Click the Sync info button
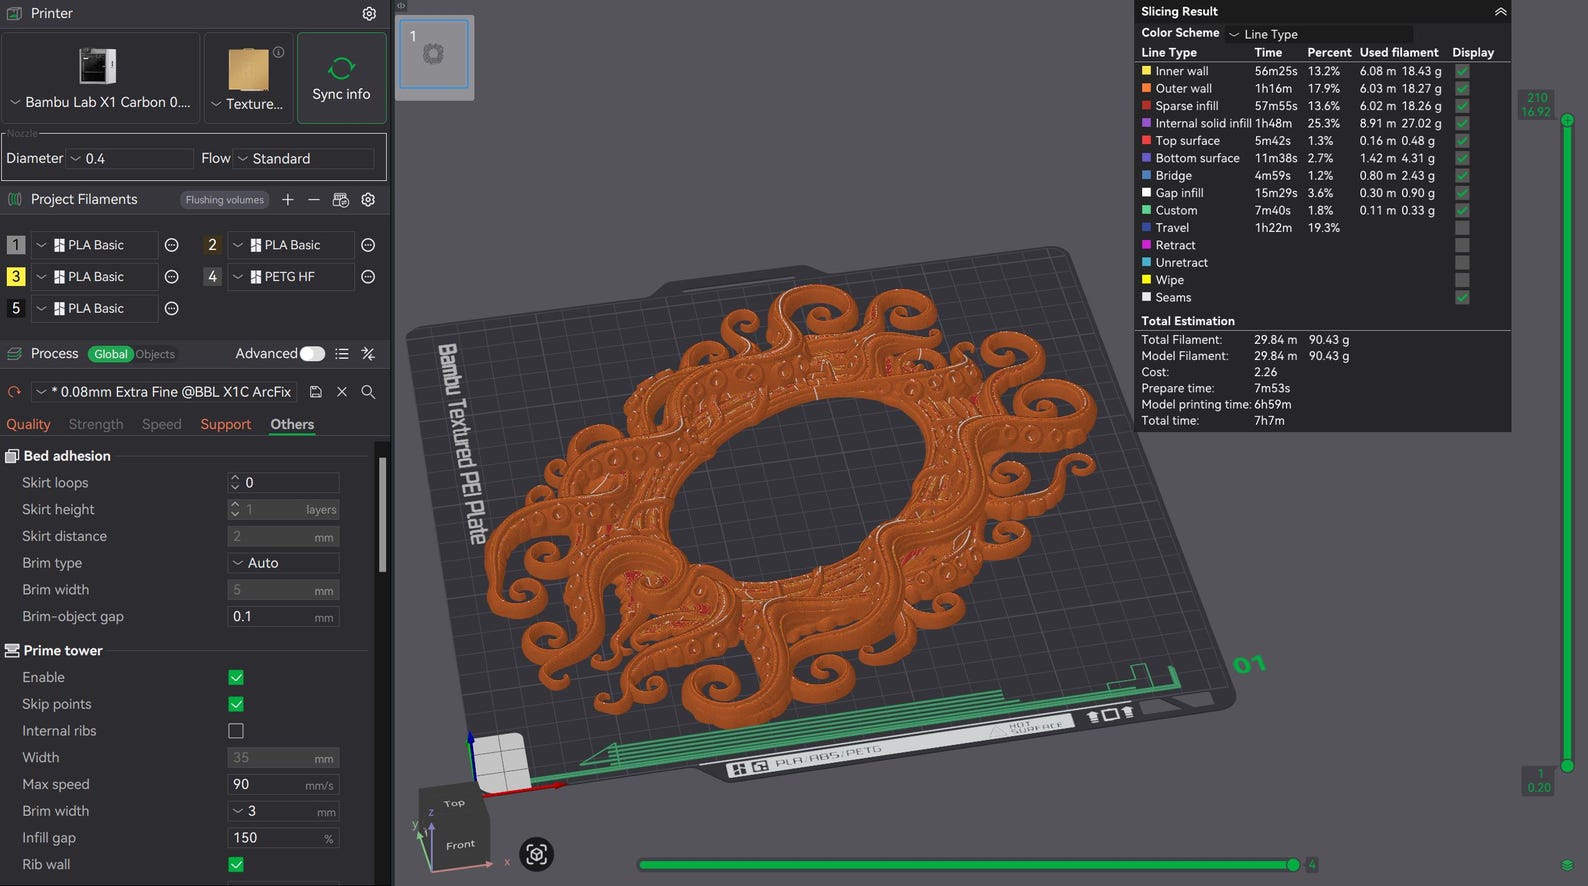 click(341, 78)
